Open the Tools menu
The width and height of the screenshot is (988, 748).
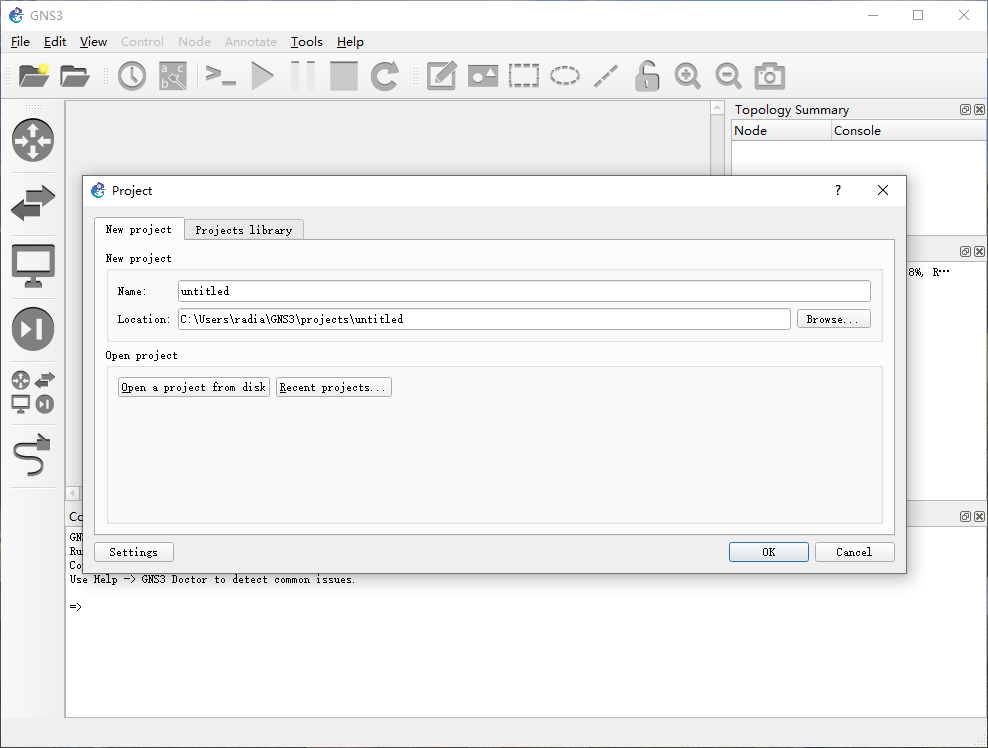(x=307, y=42)
